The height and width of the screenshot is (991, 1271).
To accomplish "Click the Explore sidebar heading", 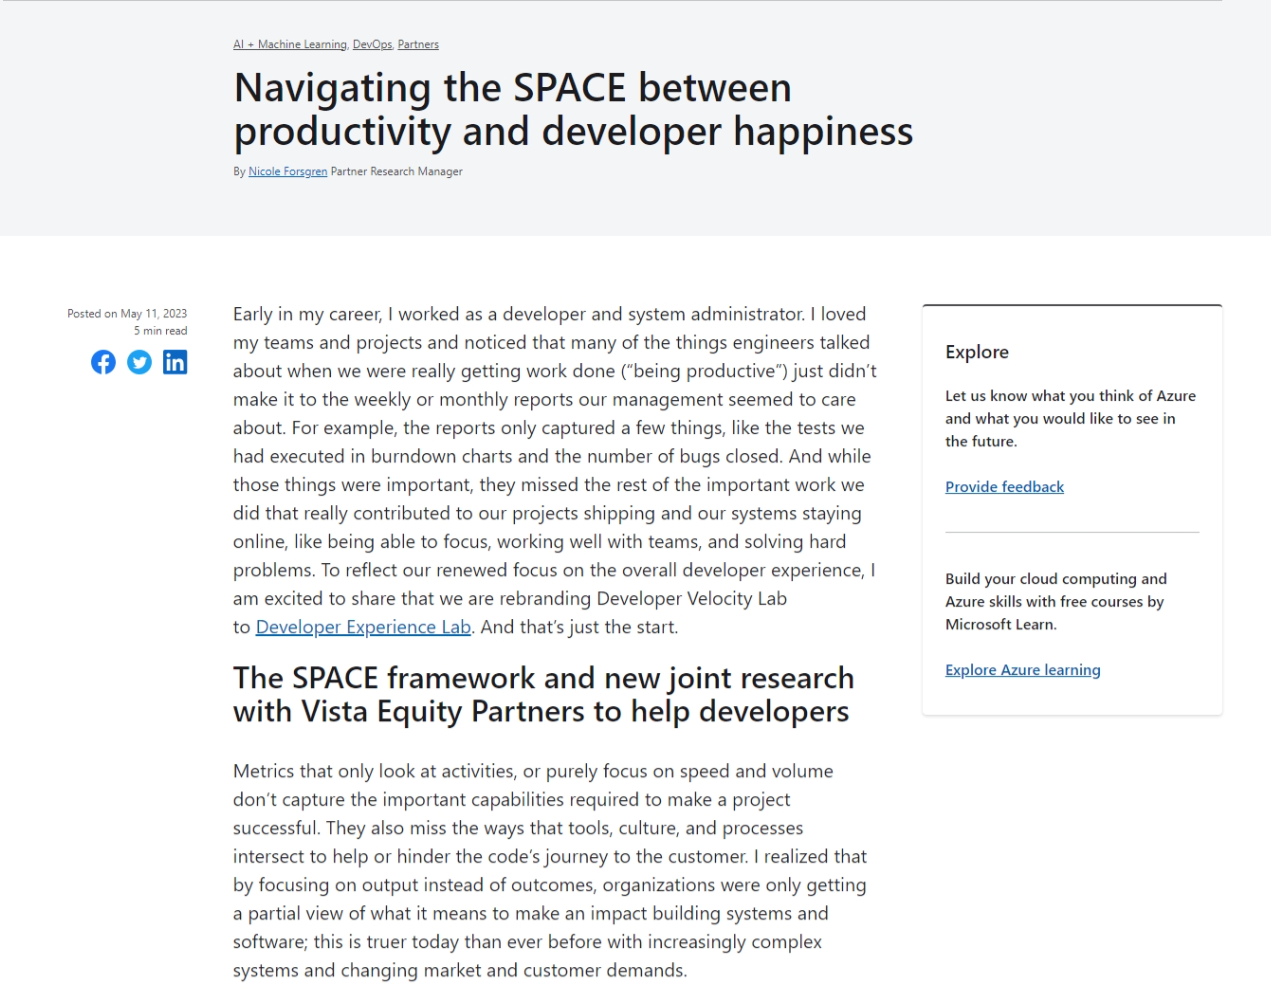I will click(977, 352).
